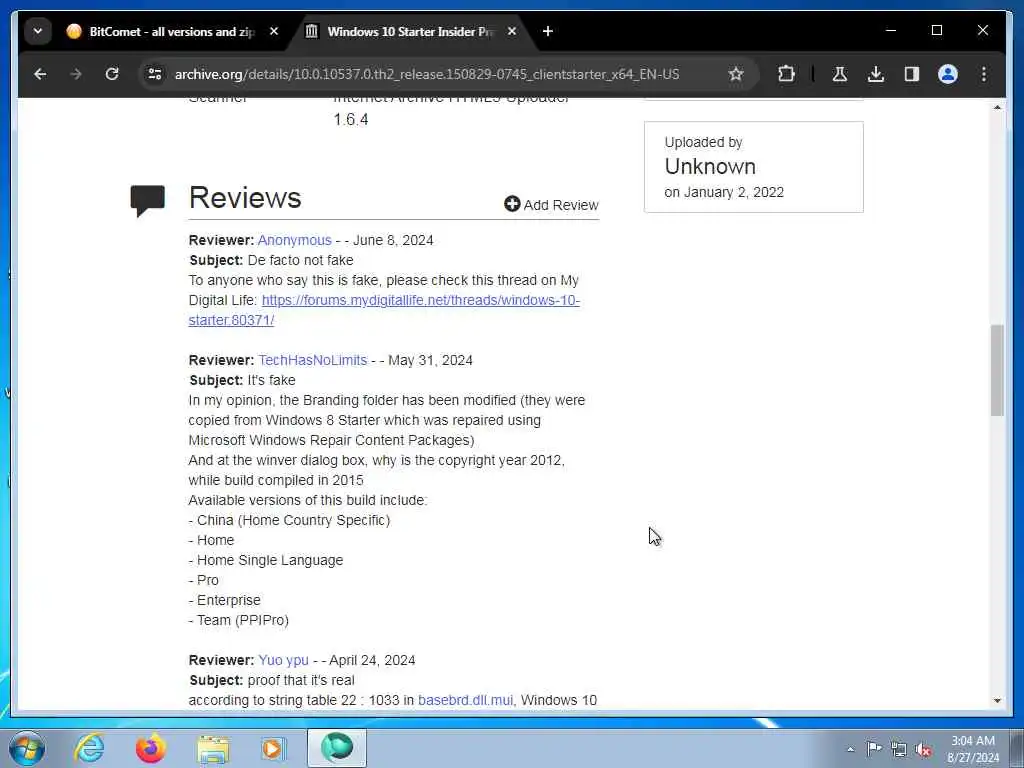Open a new browser tab
The height and width of the screenshot is (768, 1024).
548,31
